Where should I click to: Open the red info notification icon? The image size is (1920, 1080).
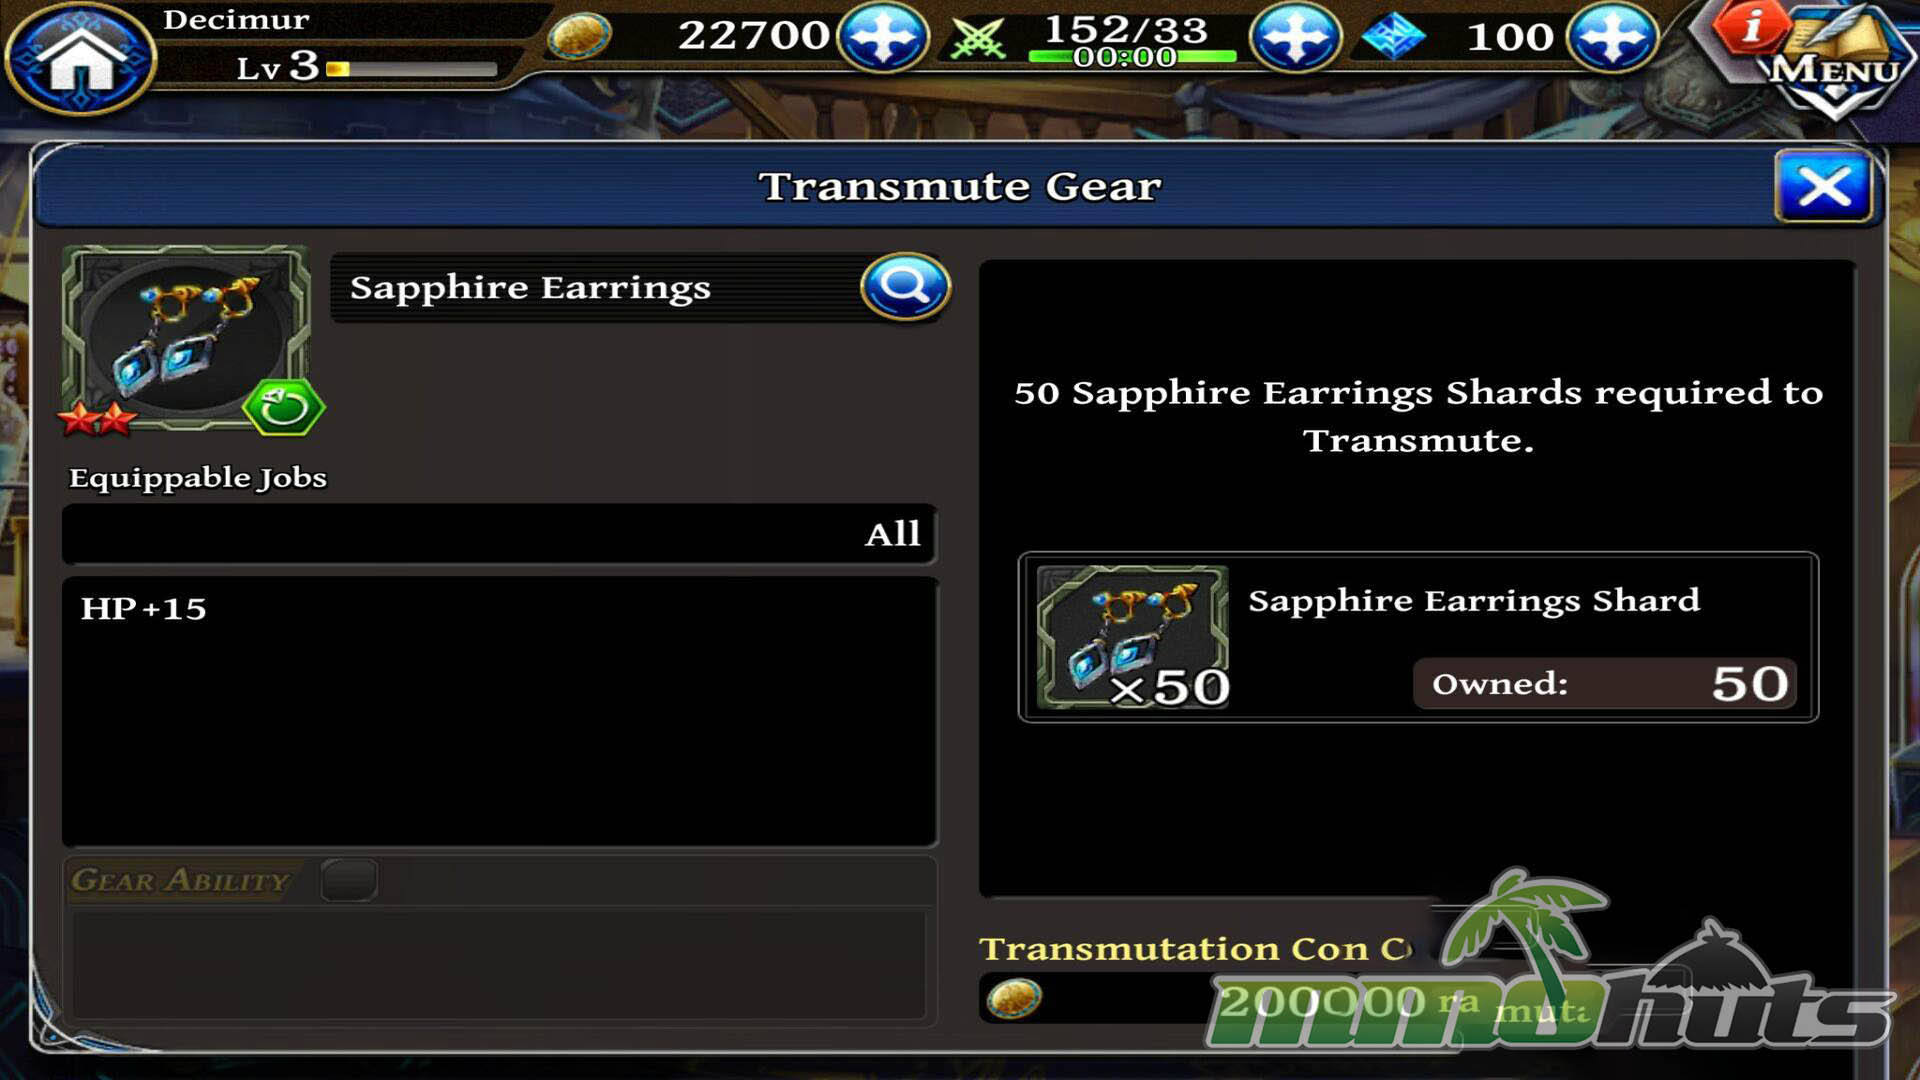1748,26
